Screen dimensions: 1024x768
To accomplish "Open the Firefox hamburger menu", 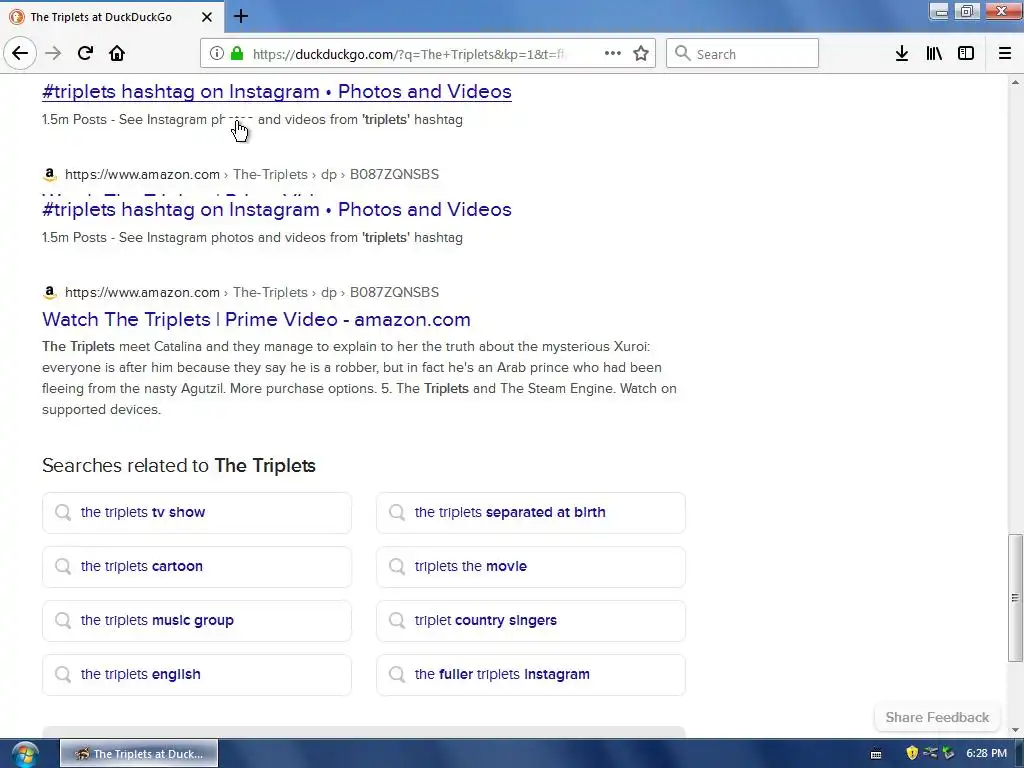I will [x=1005, y=54].
